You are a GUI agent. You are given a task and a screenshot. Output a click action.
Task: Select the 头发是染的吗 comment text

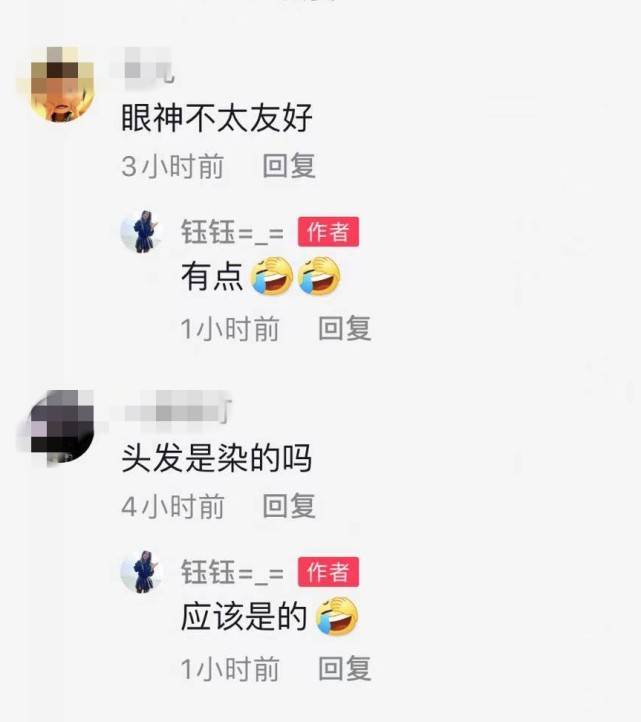coord(217,458)
